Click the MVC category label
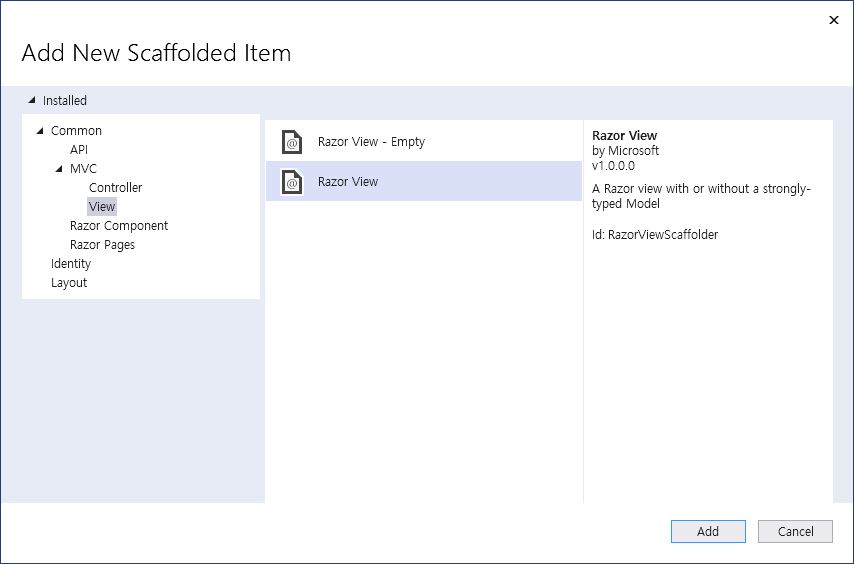This screenshot has width=854, height=564. [x=83, y=168]
